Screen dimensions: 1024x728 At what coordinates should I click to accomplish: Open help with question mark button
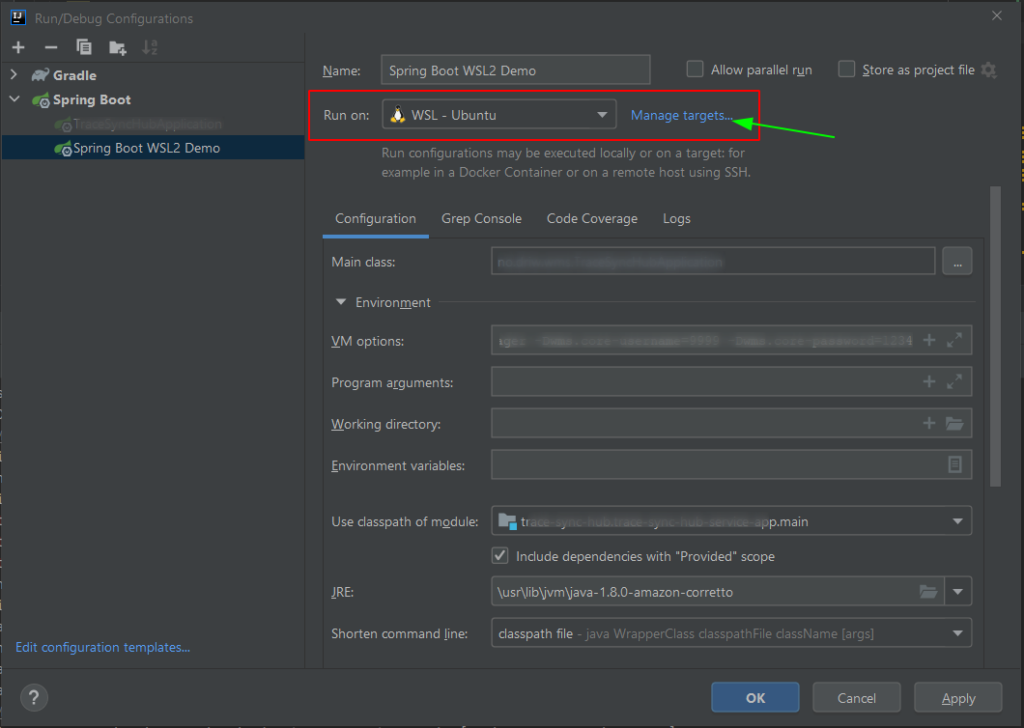click(34, 697)
